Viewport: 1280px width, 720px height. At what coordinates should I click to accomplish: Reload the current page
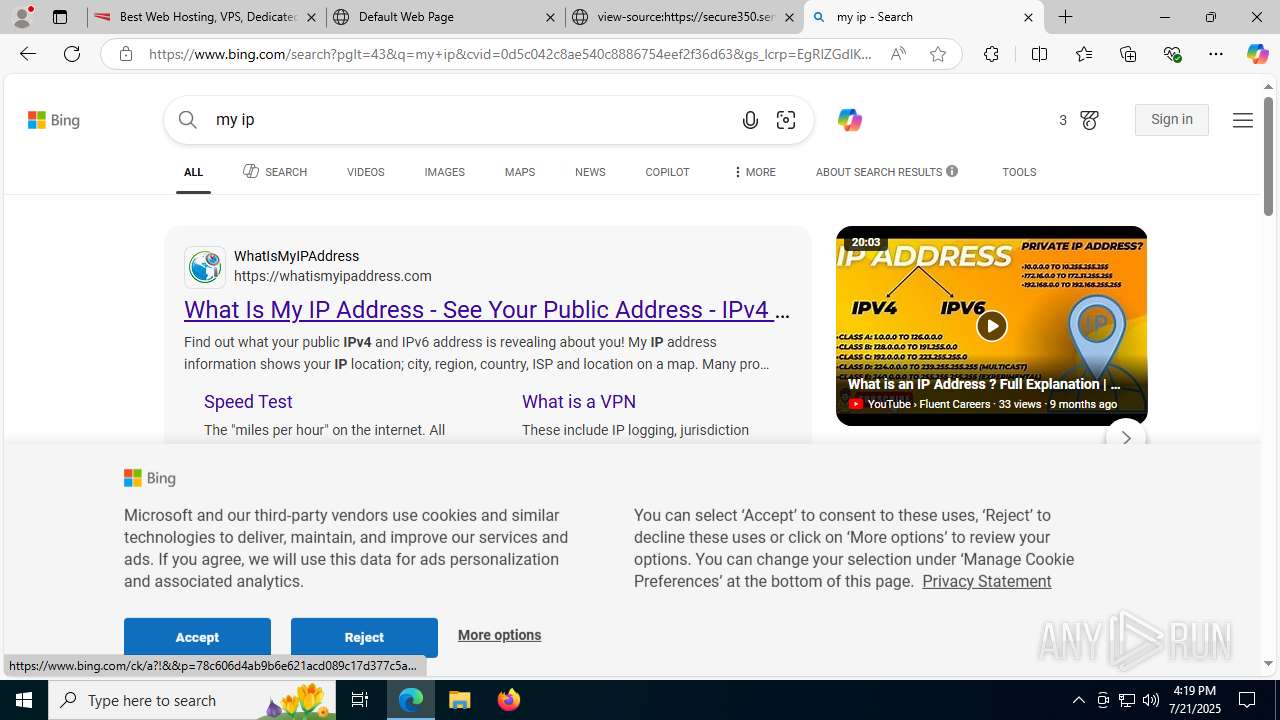[72, 54]
